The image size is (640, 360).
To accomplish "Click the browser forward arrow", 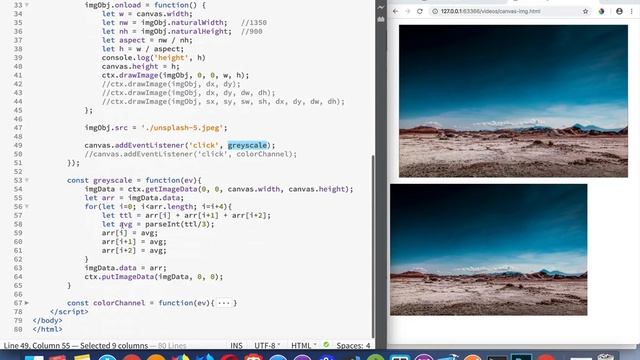I will [407, 11].
